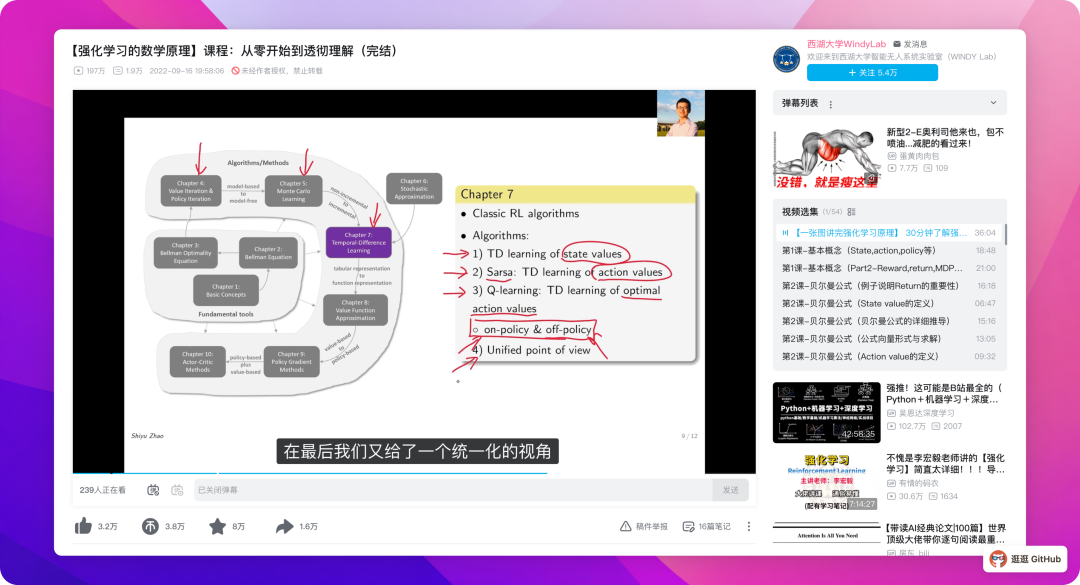Image resolution: width=1080 pixels, height=585 pixels.
Task: Open danmaku settings icon
Action: pos(177,490)
